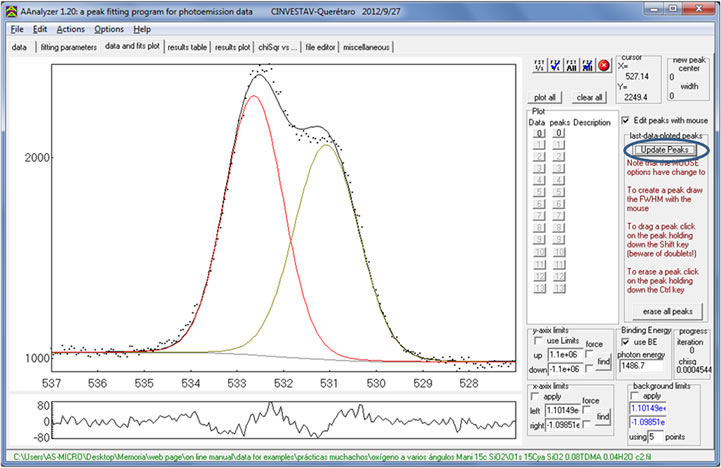The width and height of the screenshot is (721, 468).
Task: Click the FIT All checkmark icon
Action: 588,66
